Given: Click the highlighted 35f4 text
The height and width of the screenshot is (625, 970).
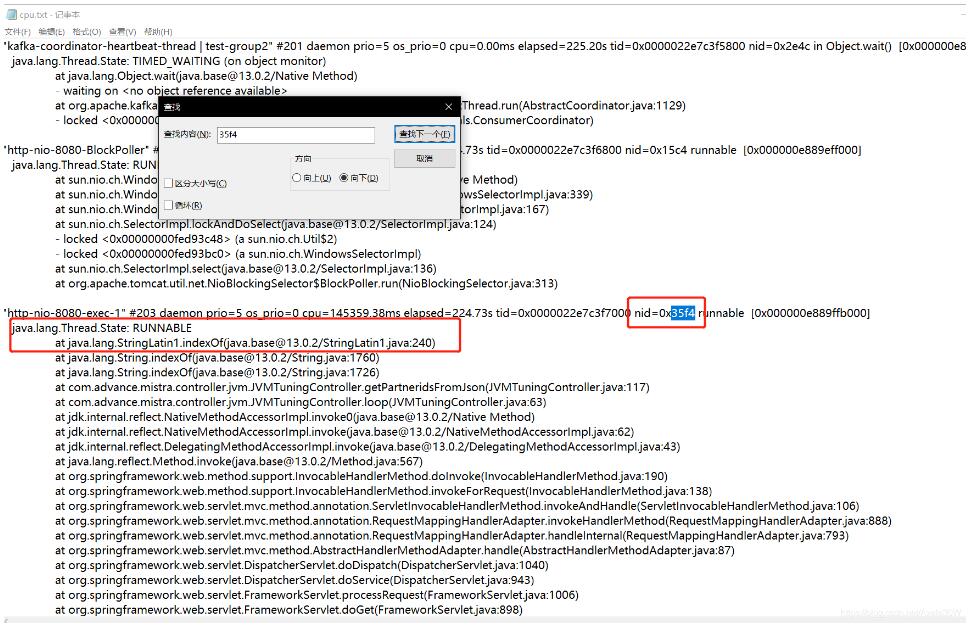Looking at the screenshot, I should (x=683, y=313).
